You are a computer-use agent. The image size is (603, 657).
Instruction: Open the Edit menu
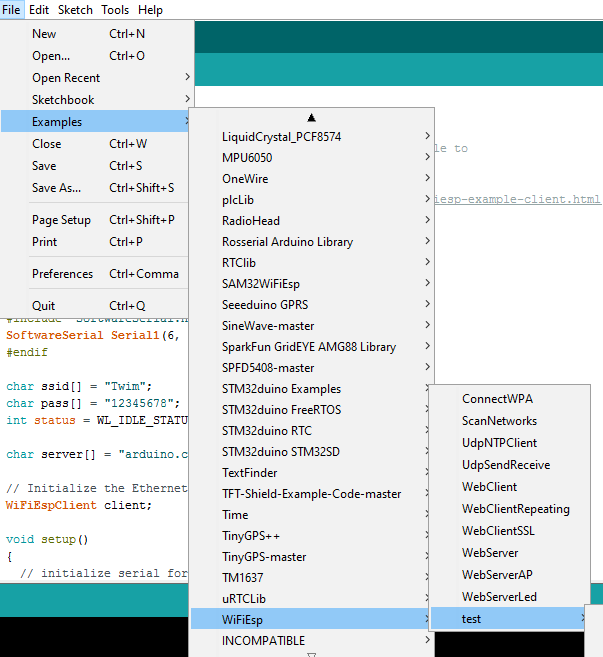39,10
